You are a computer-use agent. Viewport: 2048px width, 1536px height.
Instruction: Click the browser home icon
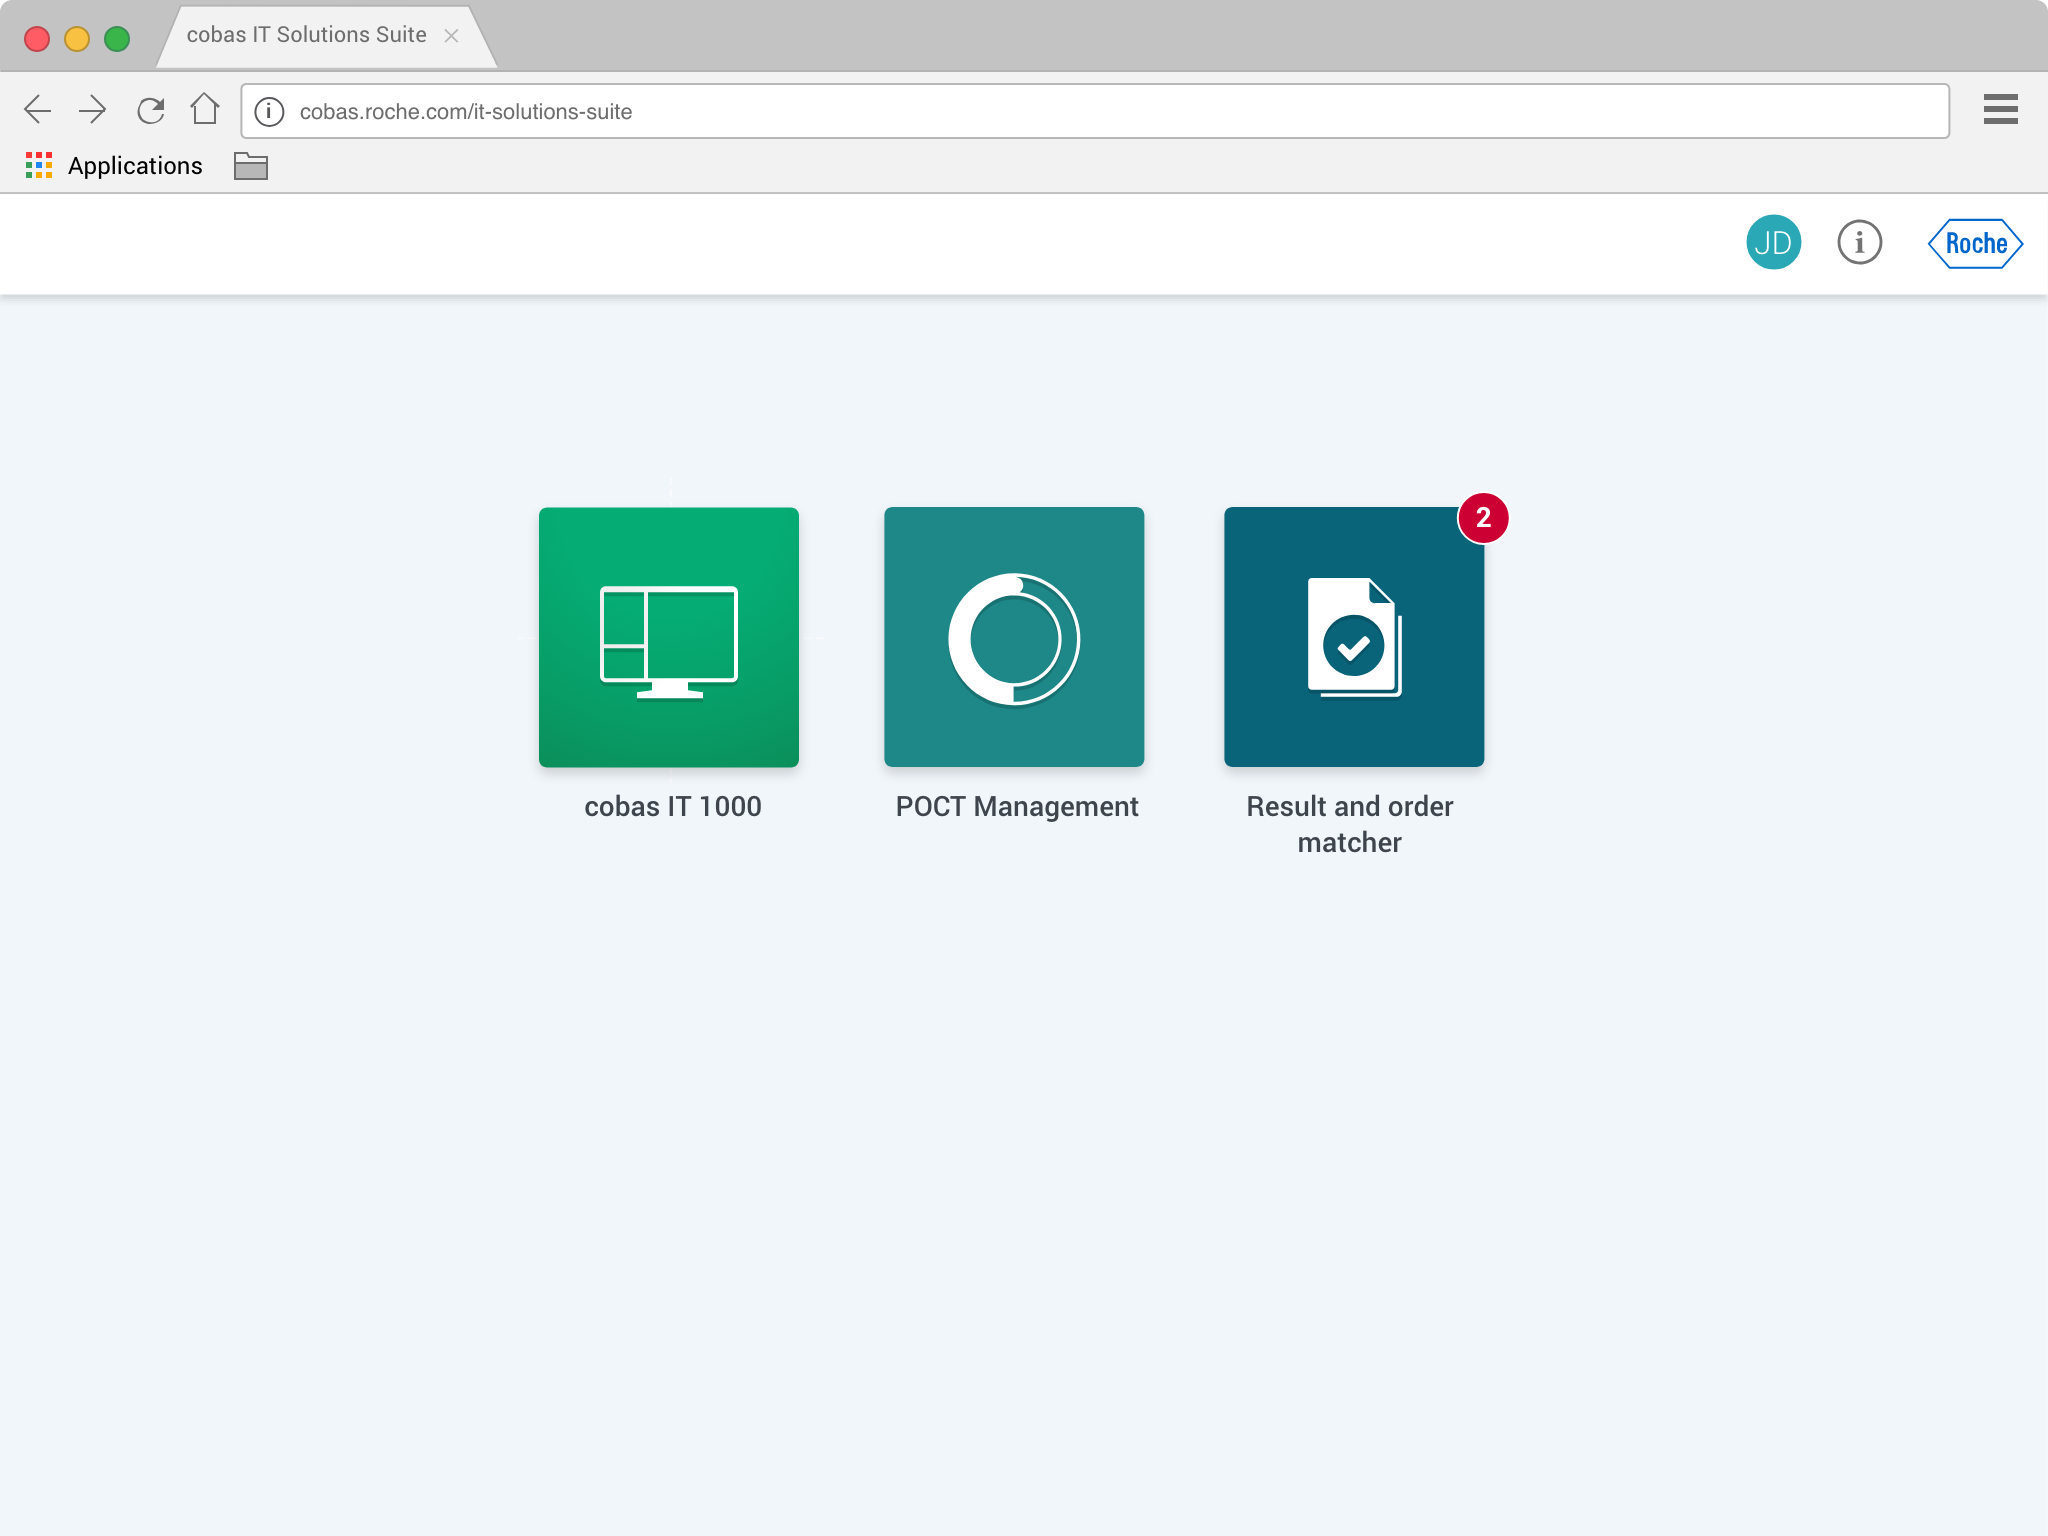[x=205, y=109]
